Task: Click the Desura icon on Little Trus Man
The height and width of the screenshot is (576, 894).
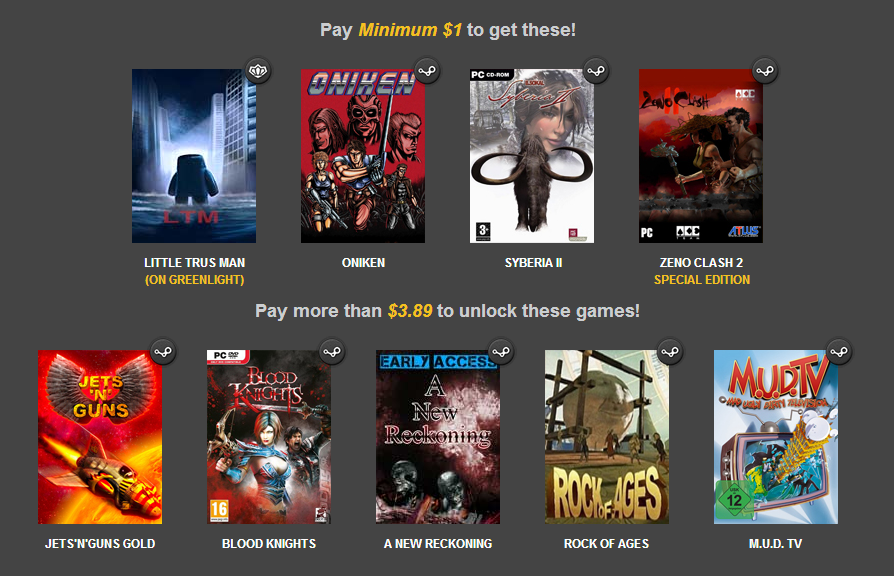Action: 258,71
